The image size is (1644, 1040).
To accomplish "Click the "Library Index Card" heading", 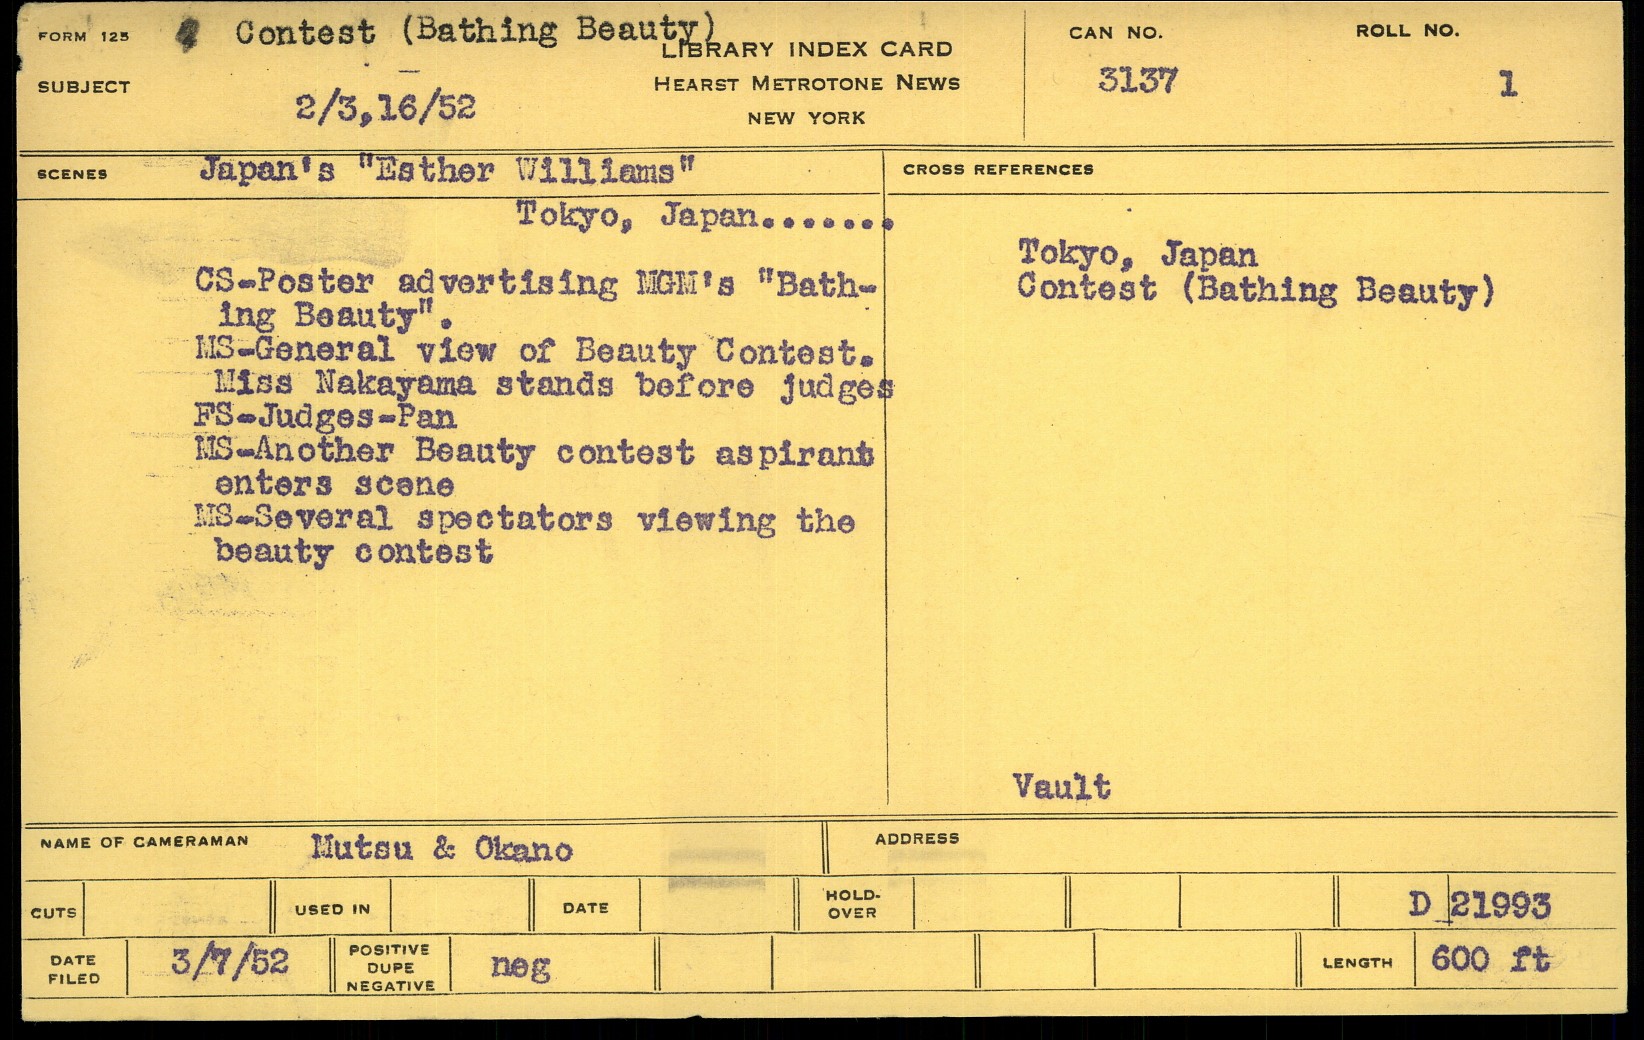I will (x=806, y=50).
